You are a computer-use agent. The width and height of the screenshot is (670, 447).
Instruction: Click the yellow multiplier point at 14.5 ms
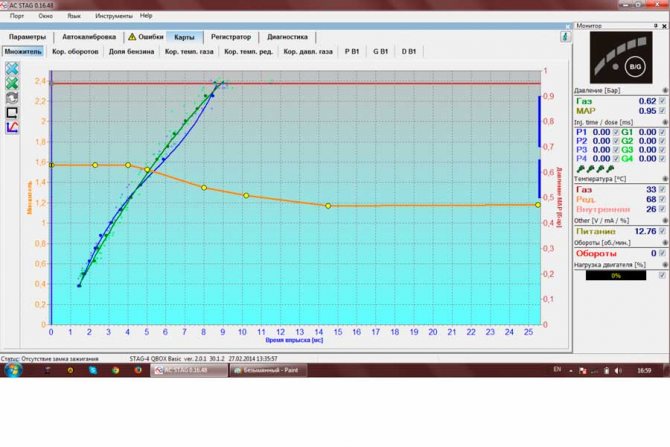pyautogui.click(x=327, y=206)
